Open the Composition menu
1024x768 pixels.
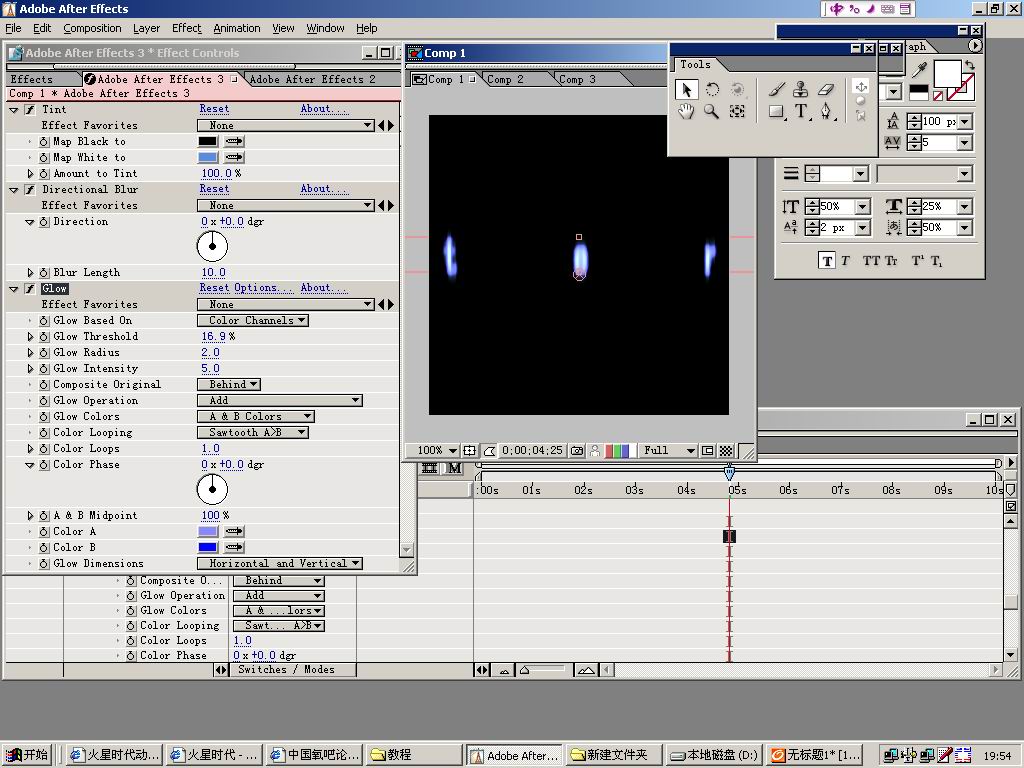click(x=92, y=28)
